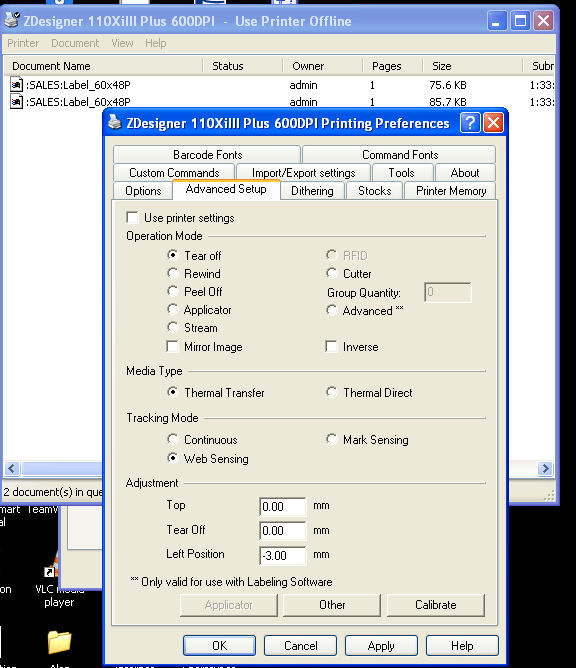Click the queue window's left scroll arrow
Image resolution: width=576 pixels, height=668 pixels.
coord(12,469)
